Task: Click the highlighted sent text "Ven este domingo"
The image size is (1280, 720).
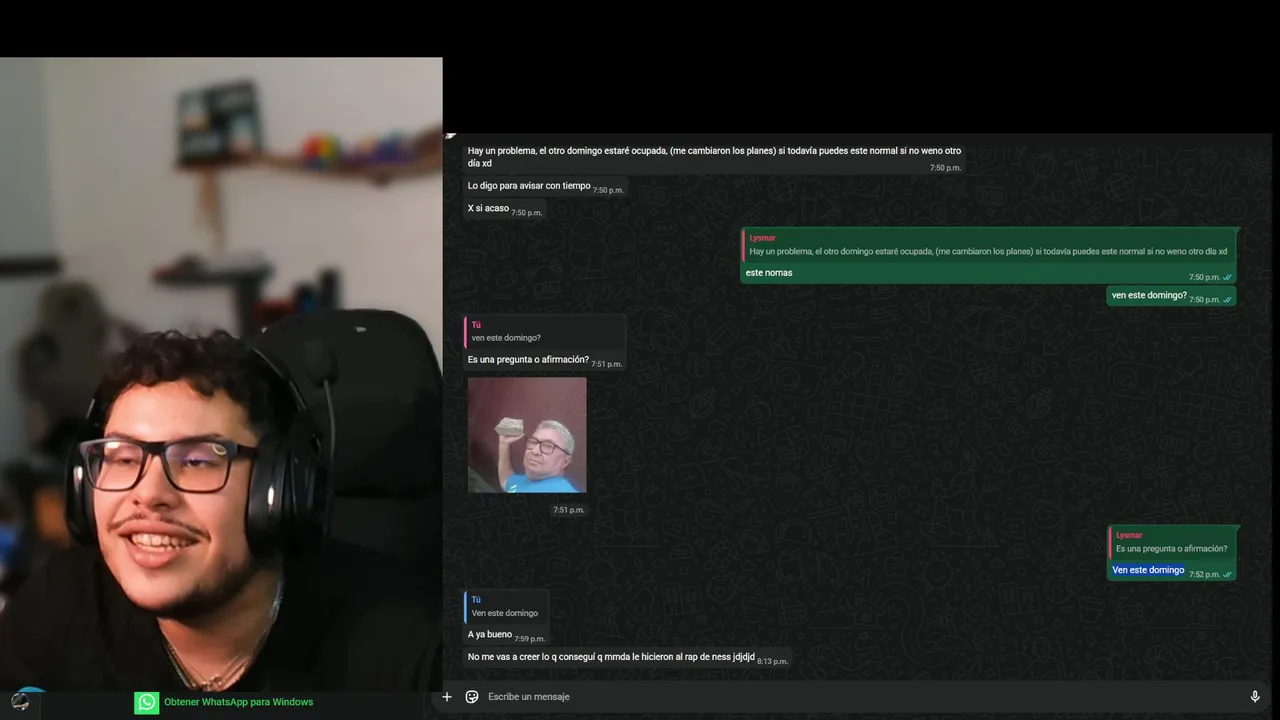Action: 1148,570
